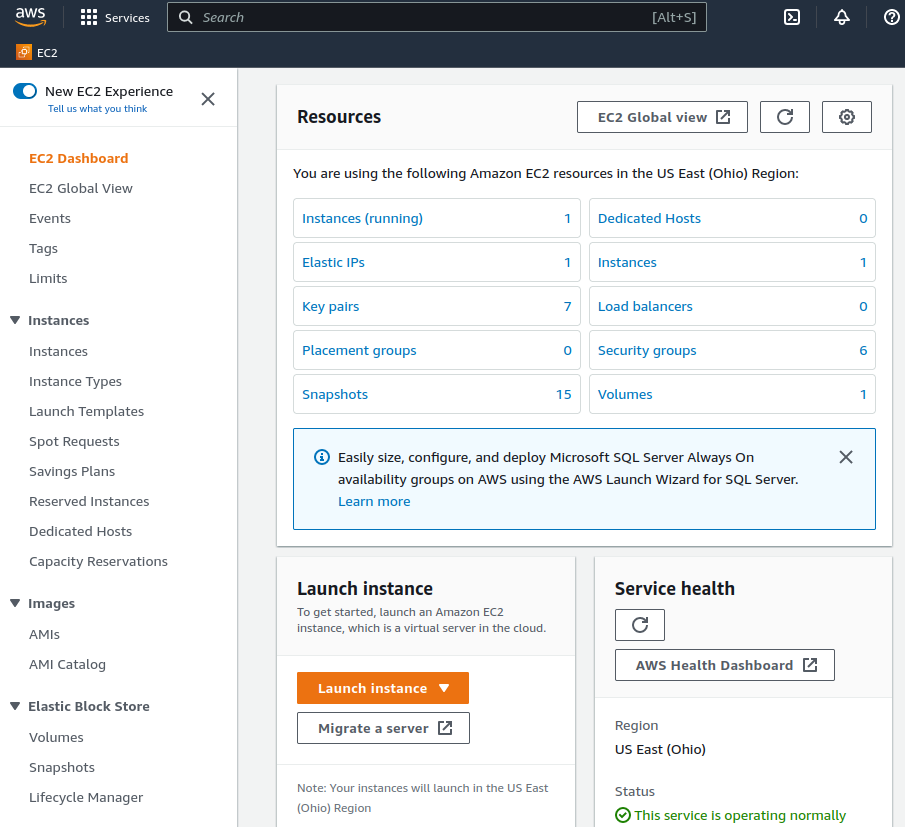Go to AMI Catalog in sidebar
Screen dimensions: 905x827
[67, 664]
